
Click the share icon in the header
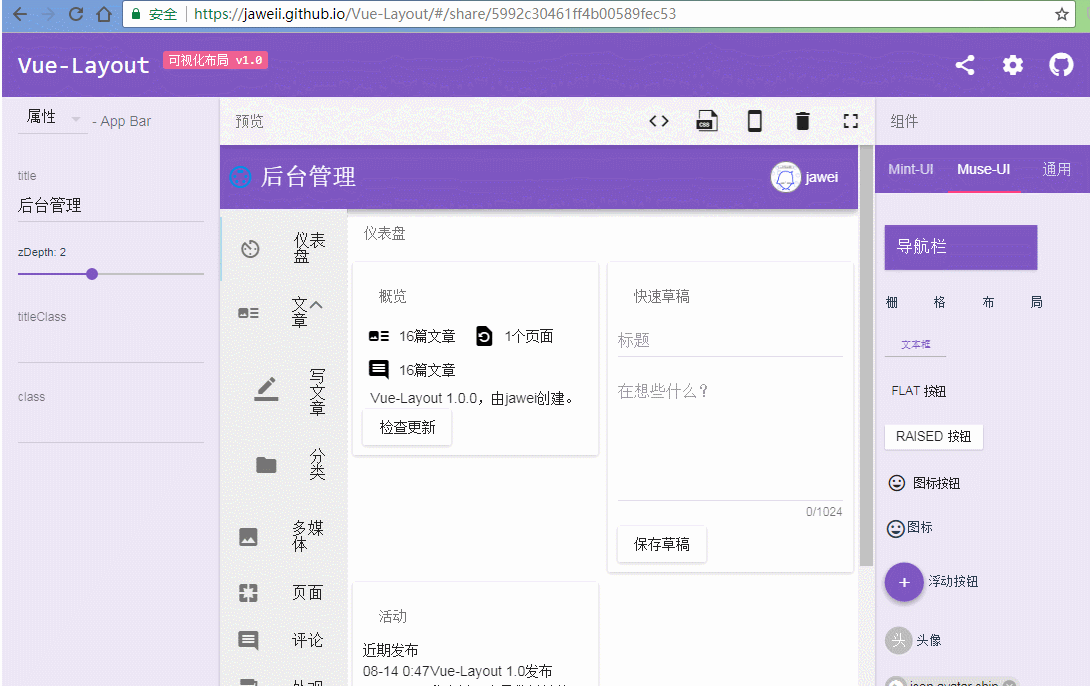coord(964,65)
